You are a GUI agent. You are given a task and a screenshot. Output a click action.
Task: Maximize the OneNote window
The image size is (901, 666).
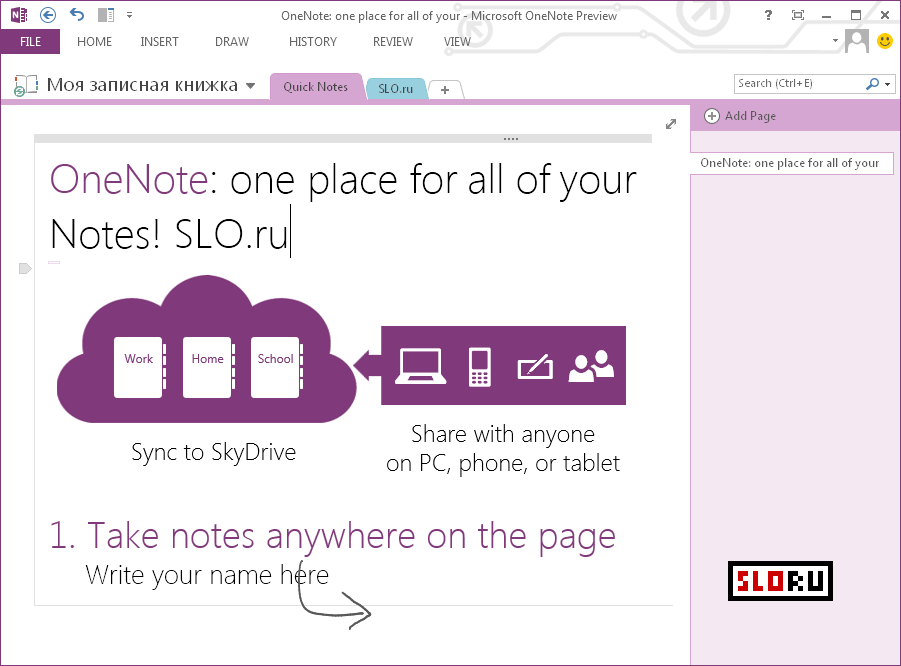(x=856, y=15)
